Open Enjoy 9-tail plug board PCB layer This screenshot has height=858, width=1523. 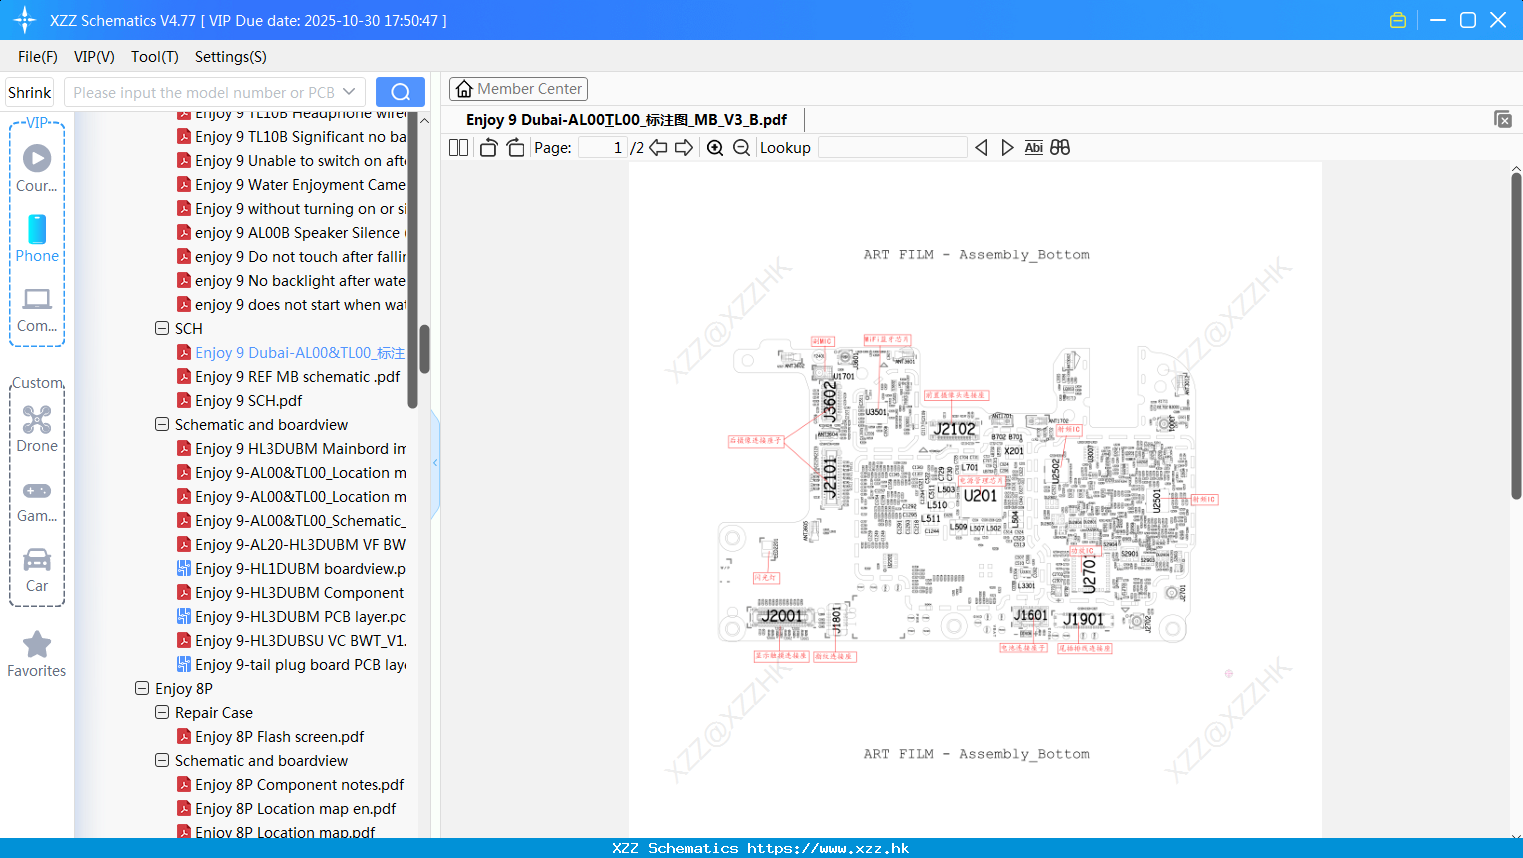(x=300, y=665)
